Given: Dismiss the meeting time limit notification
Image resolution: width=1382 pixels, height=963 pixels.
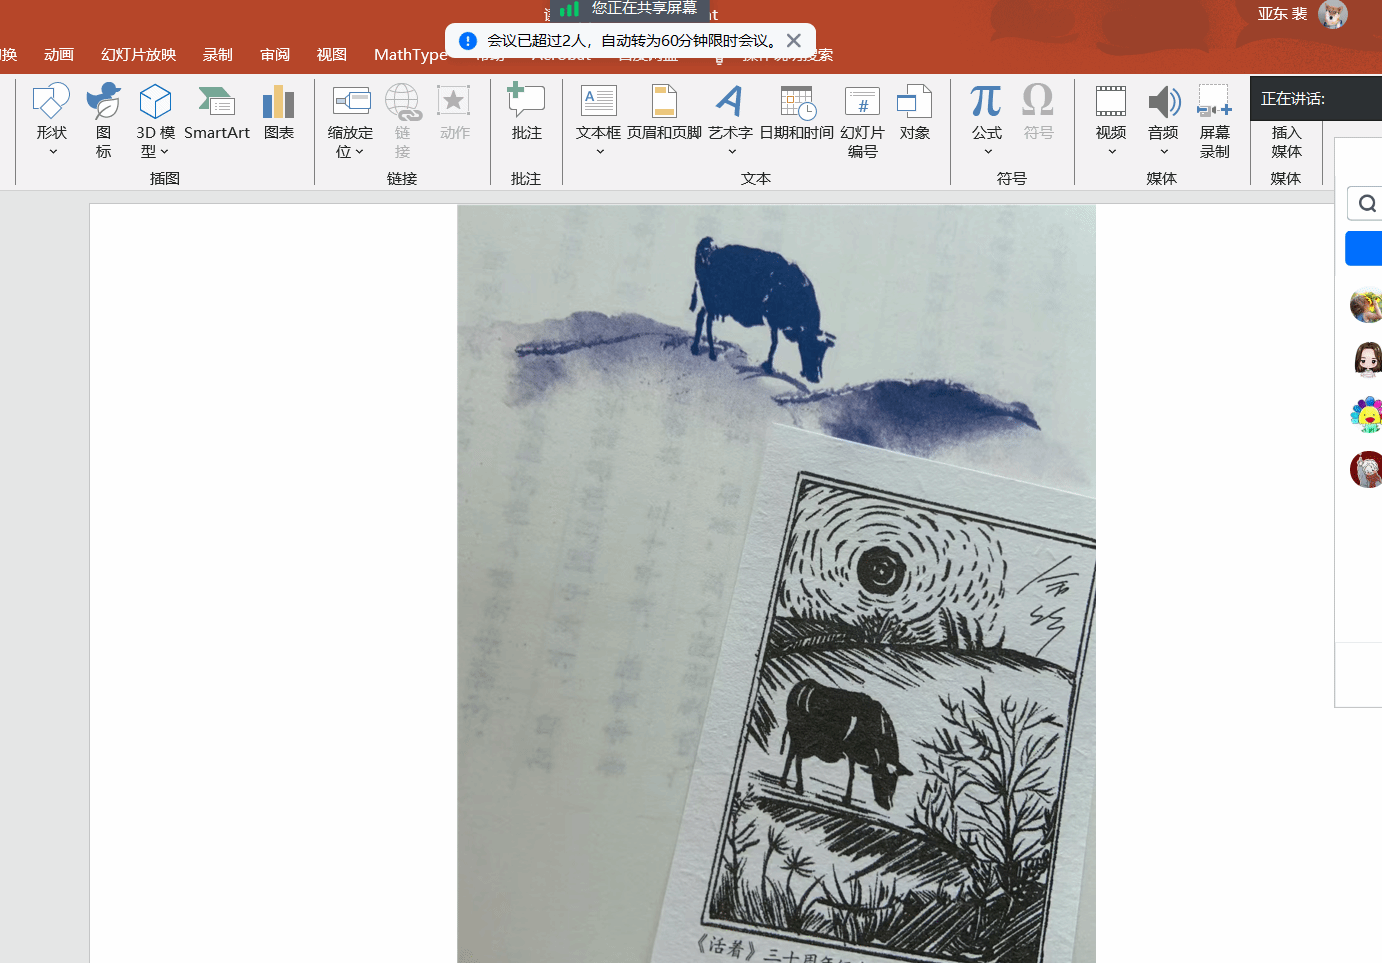Looking at the screenshot, I should coord(794,41).
